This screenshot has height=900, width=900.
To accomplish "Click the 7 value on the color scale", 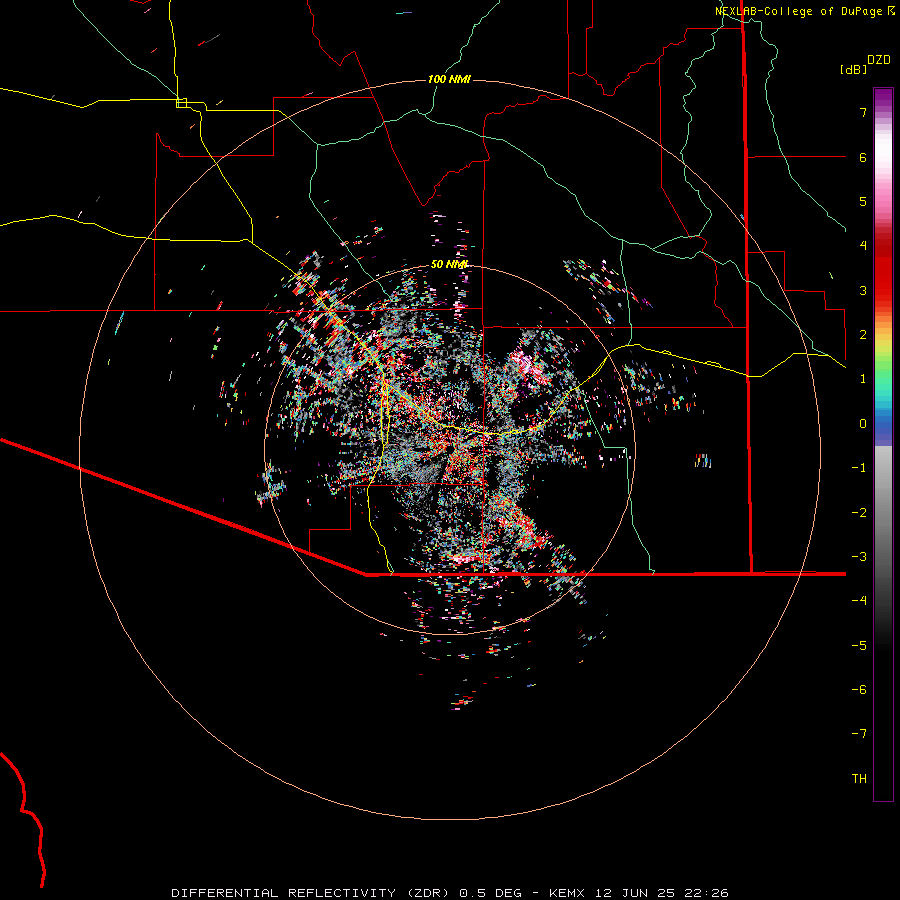I will click(863, 112).
